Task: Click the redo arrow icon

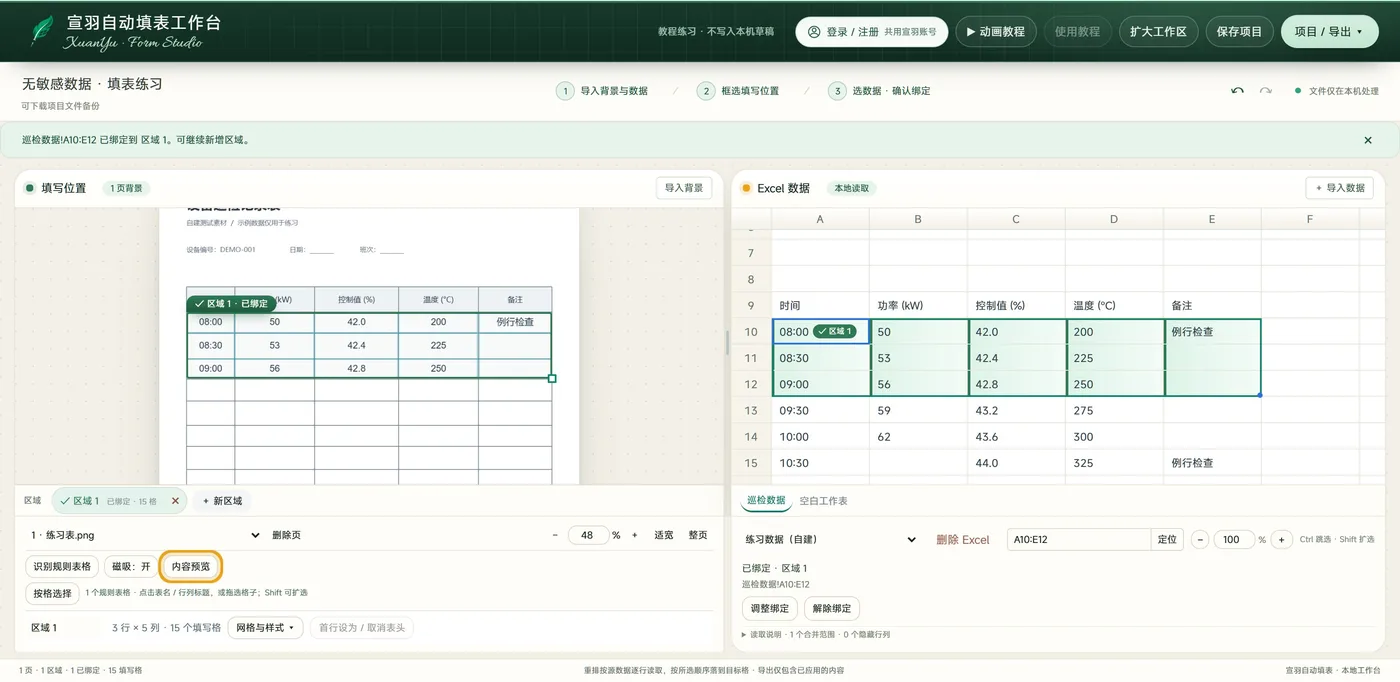Action: point(1265,91)
